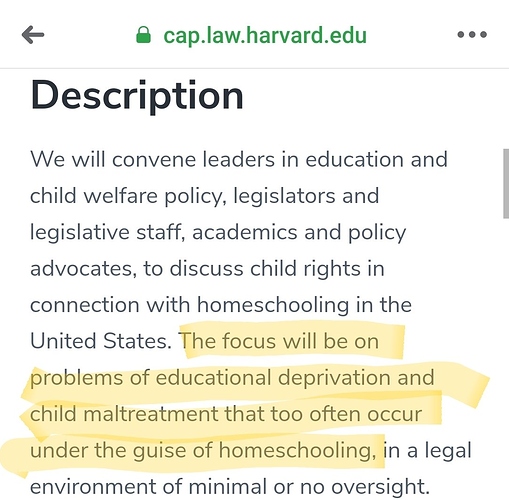The height and width of the screenshot is (500, 509).
Task: Tap the words 'United States'
Action: tap(101, 341)
